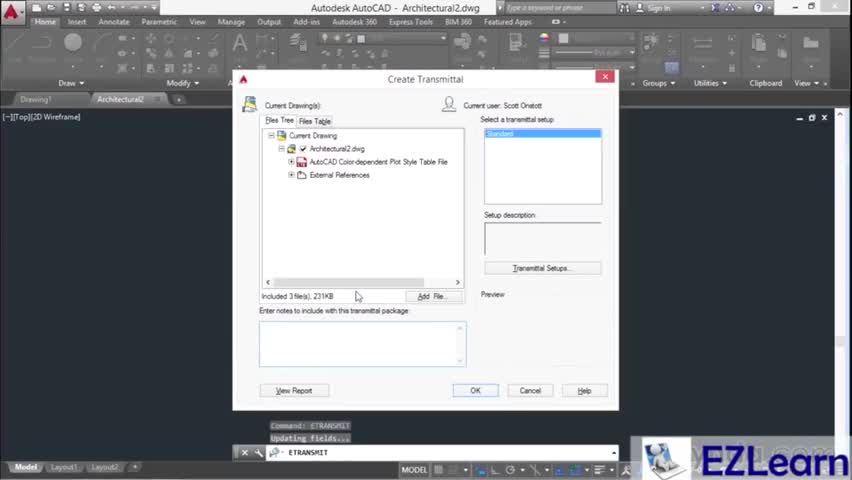Click the Undo arrow in quick access toolbar

click(111, 8)
